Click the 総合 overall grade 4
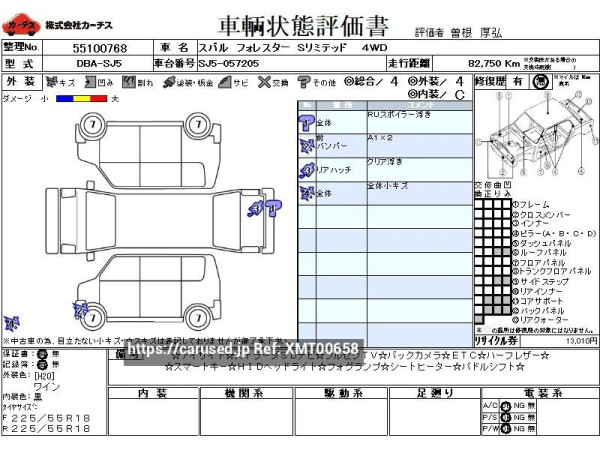 394,82
